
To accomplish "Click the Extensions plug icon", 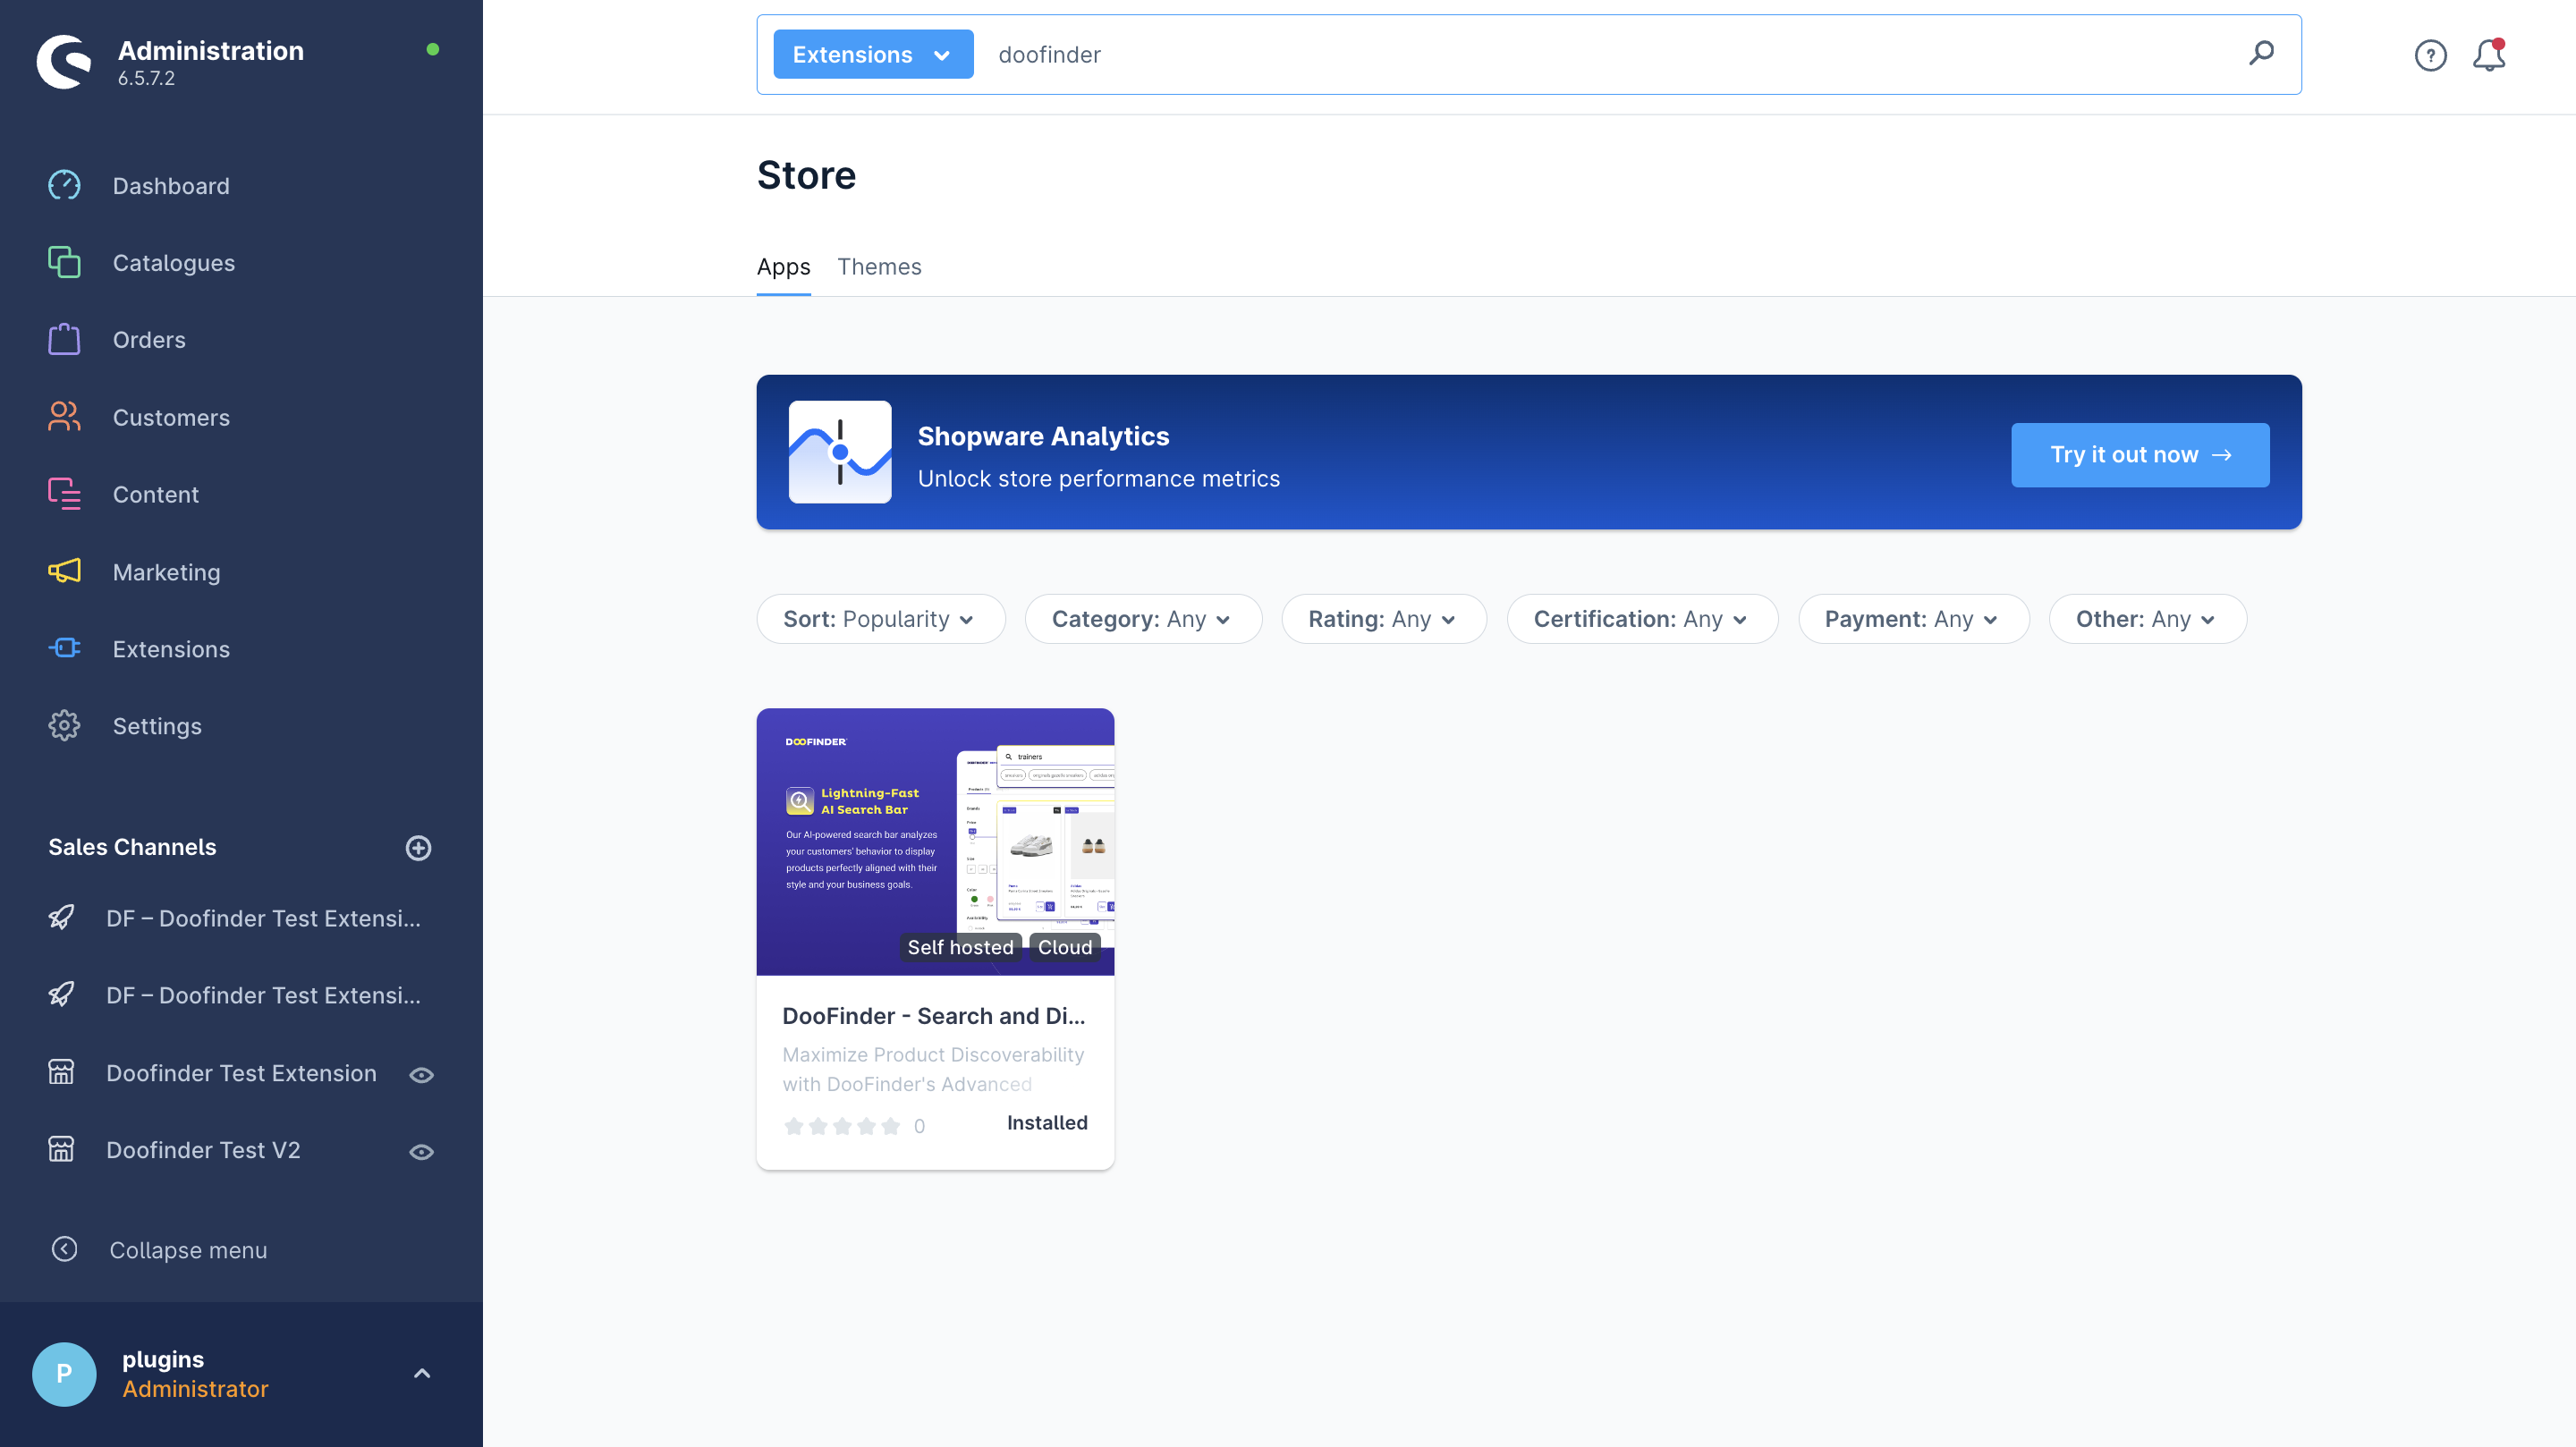I will click(64, 649).
